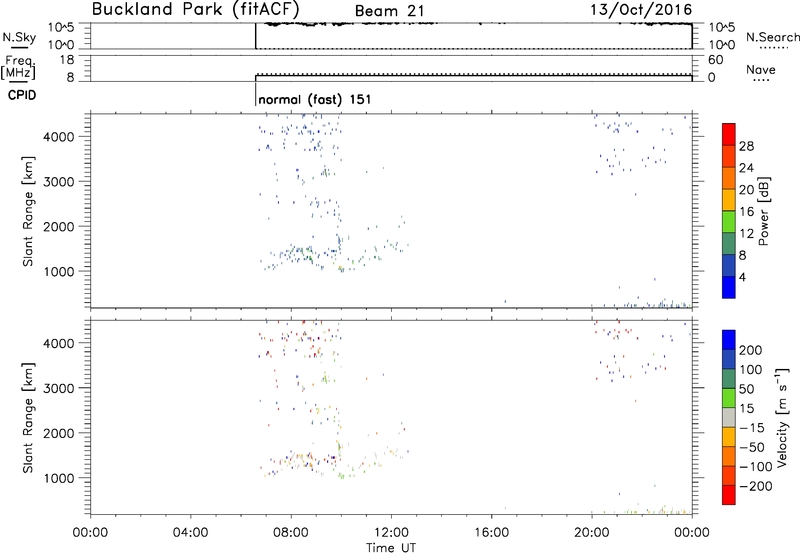Click the '60' Nave axis tick label
Image resolution: width=800 pixels, height=554 pixels.
point(716,60)
